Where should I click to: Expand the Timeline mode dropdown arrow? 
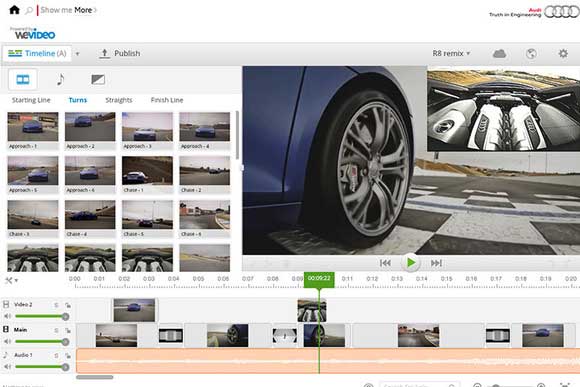pos(77,54)
